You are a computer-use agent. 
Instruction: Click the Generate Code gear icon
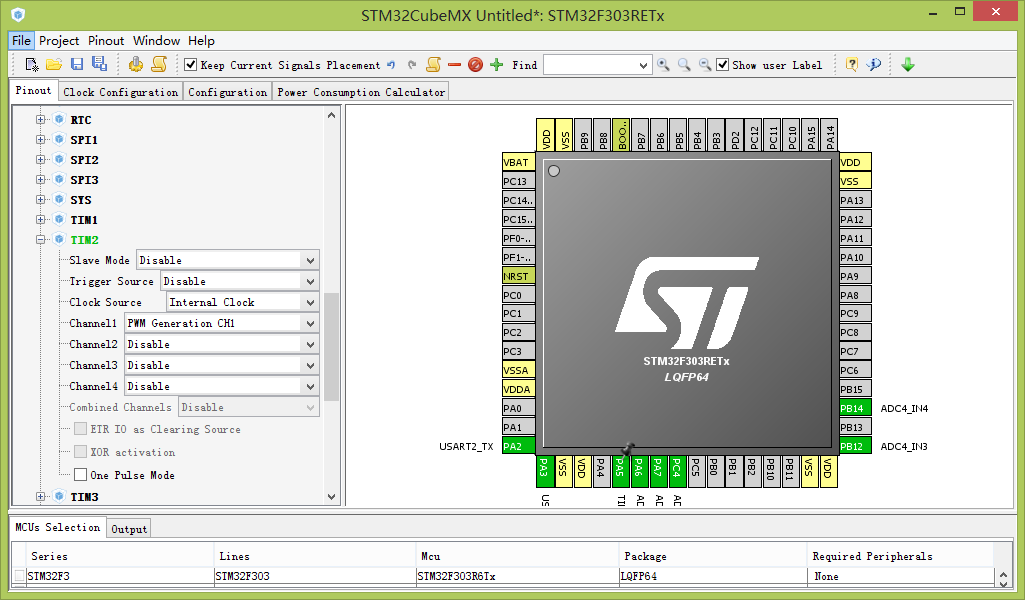point(135,64)
